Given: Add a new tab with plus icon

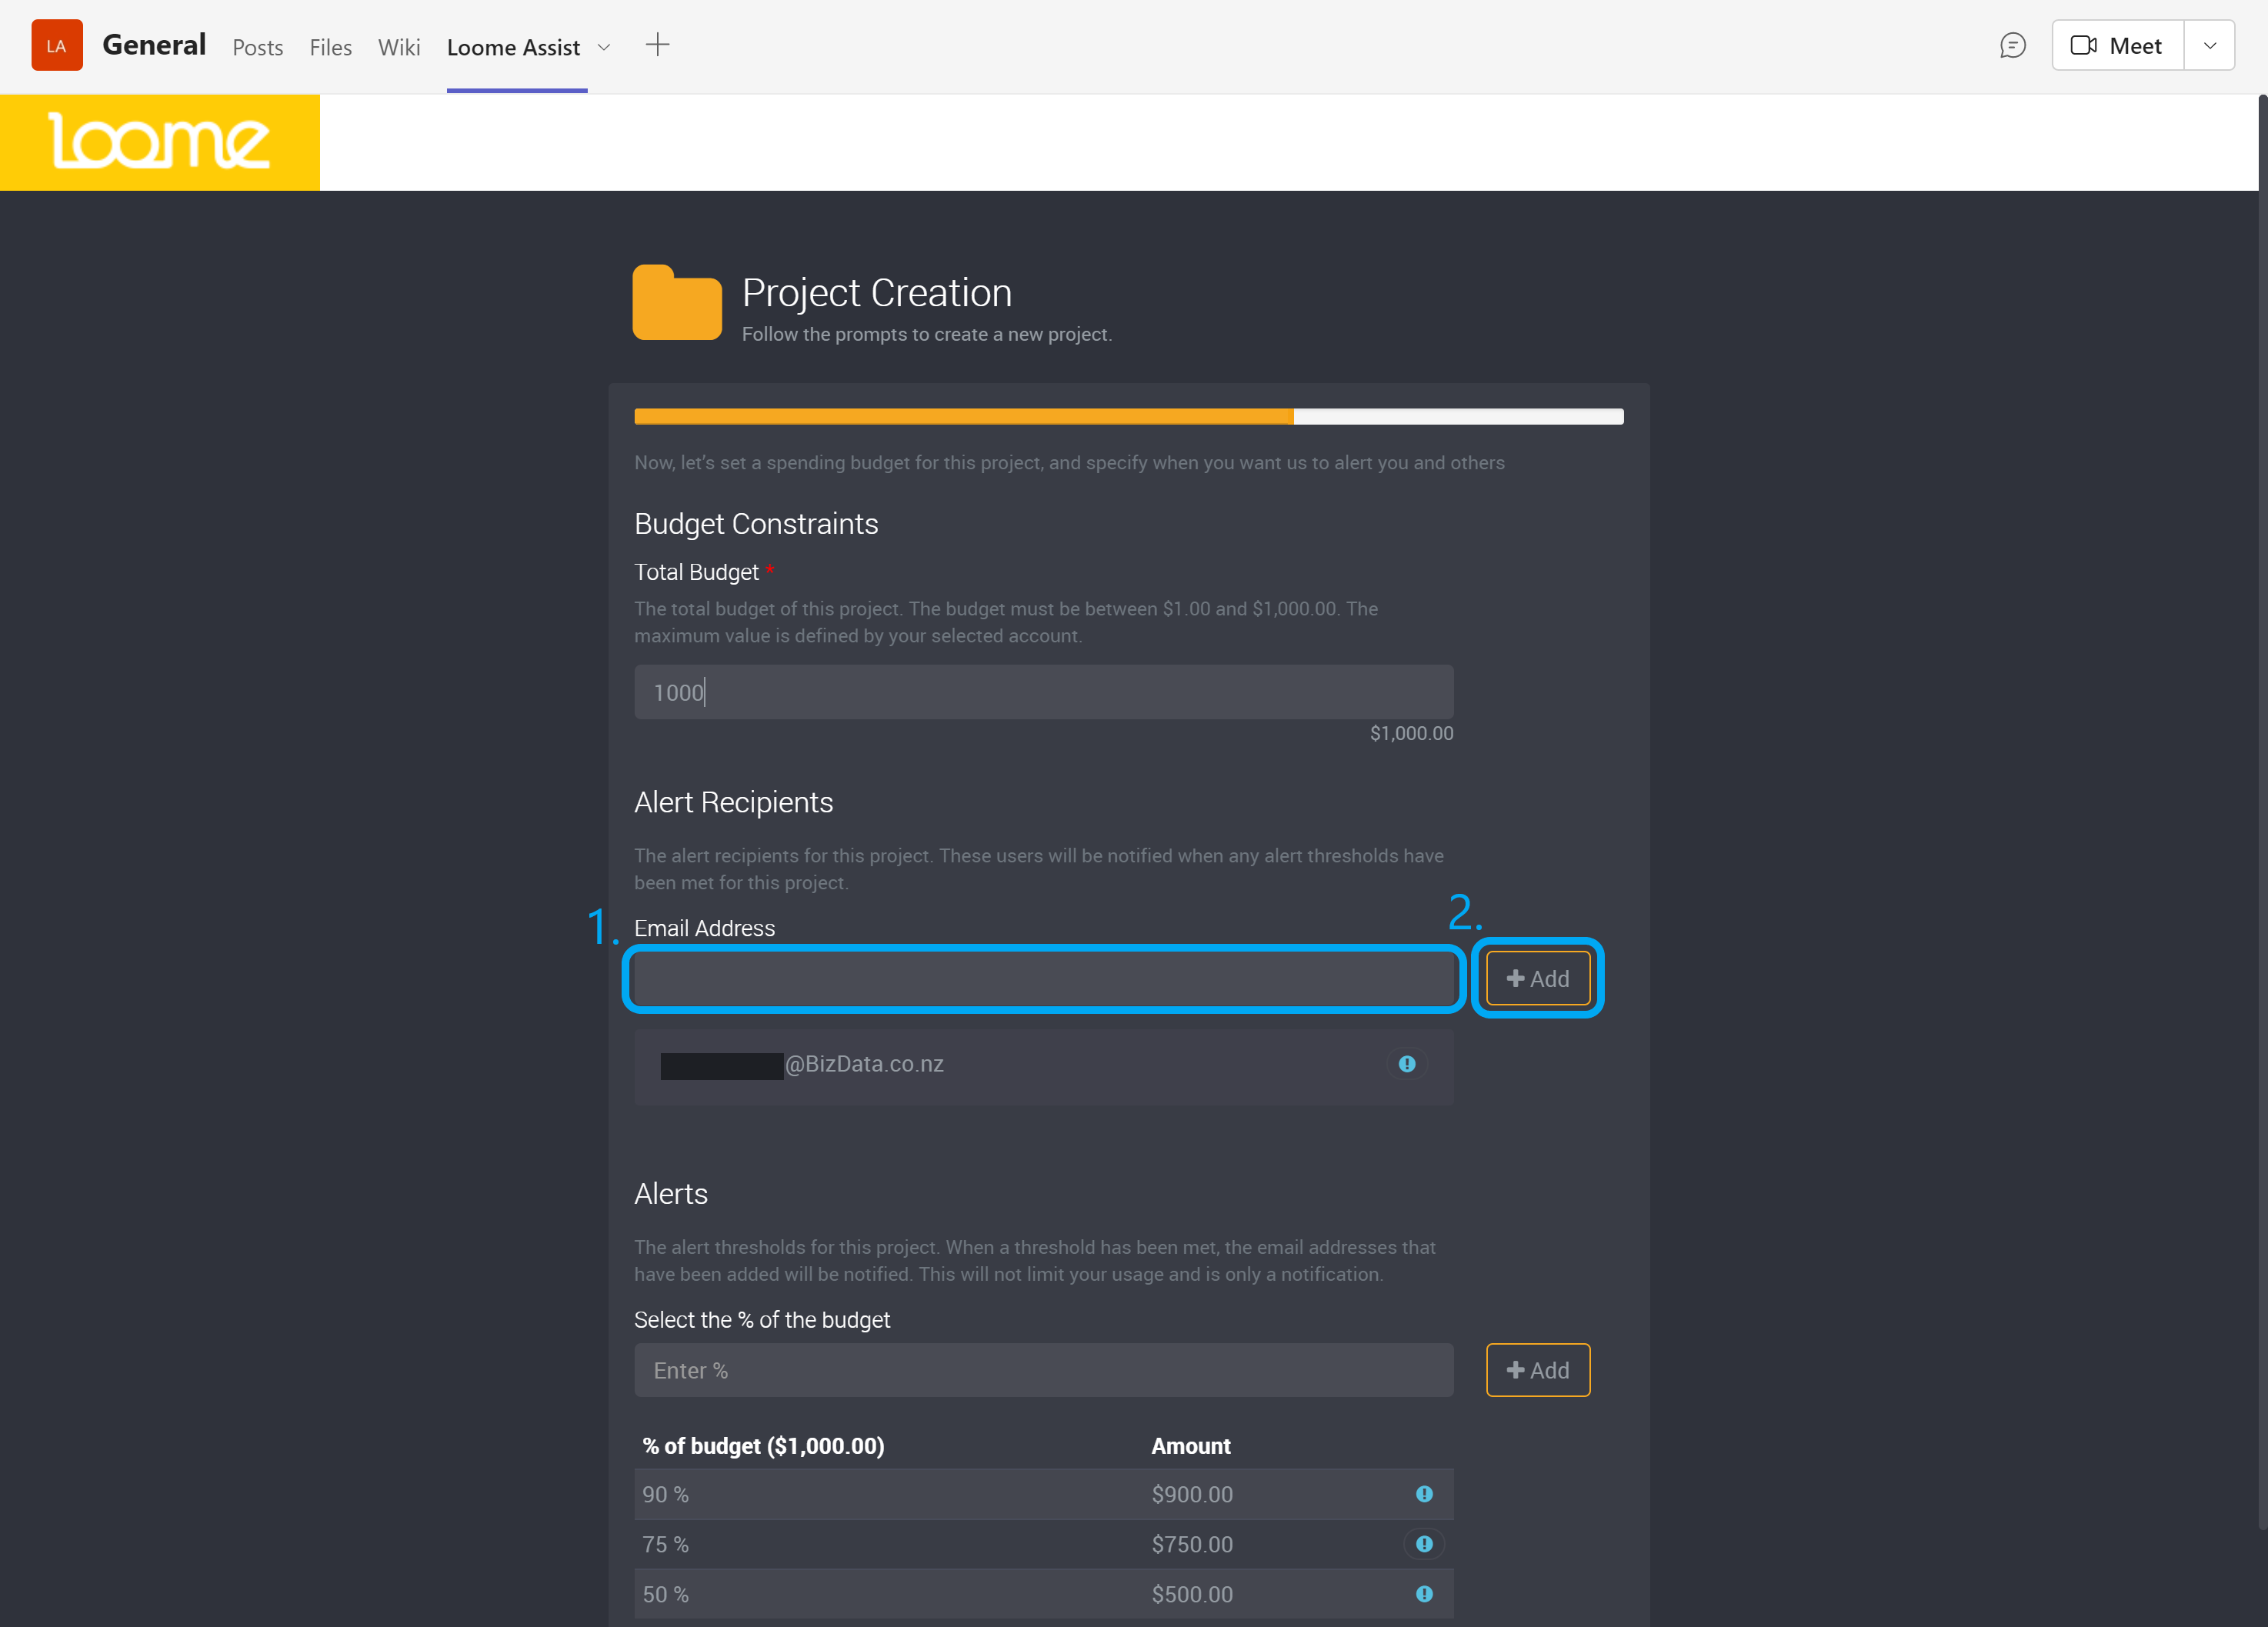Looking at the screenshot, I should click(x=657, y=45).
